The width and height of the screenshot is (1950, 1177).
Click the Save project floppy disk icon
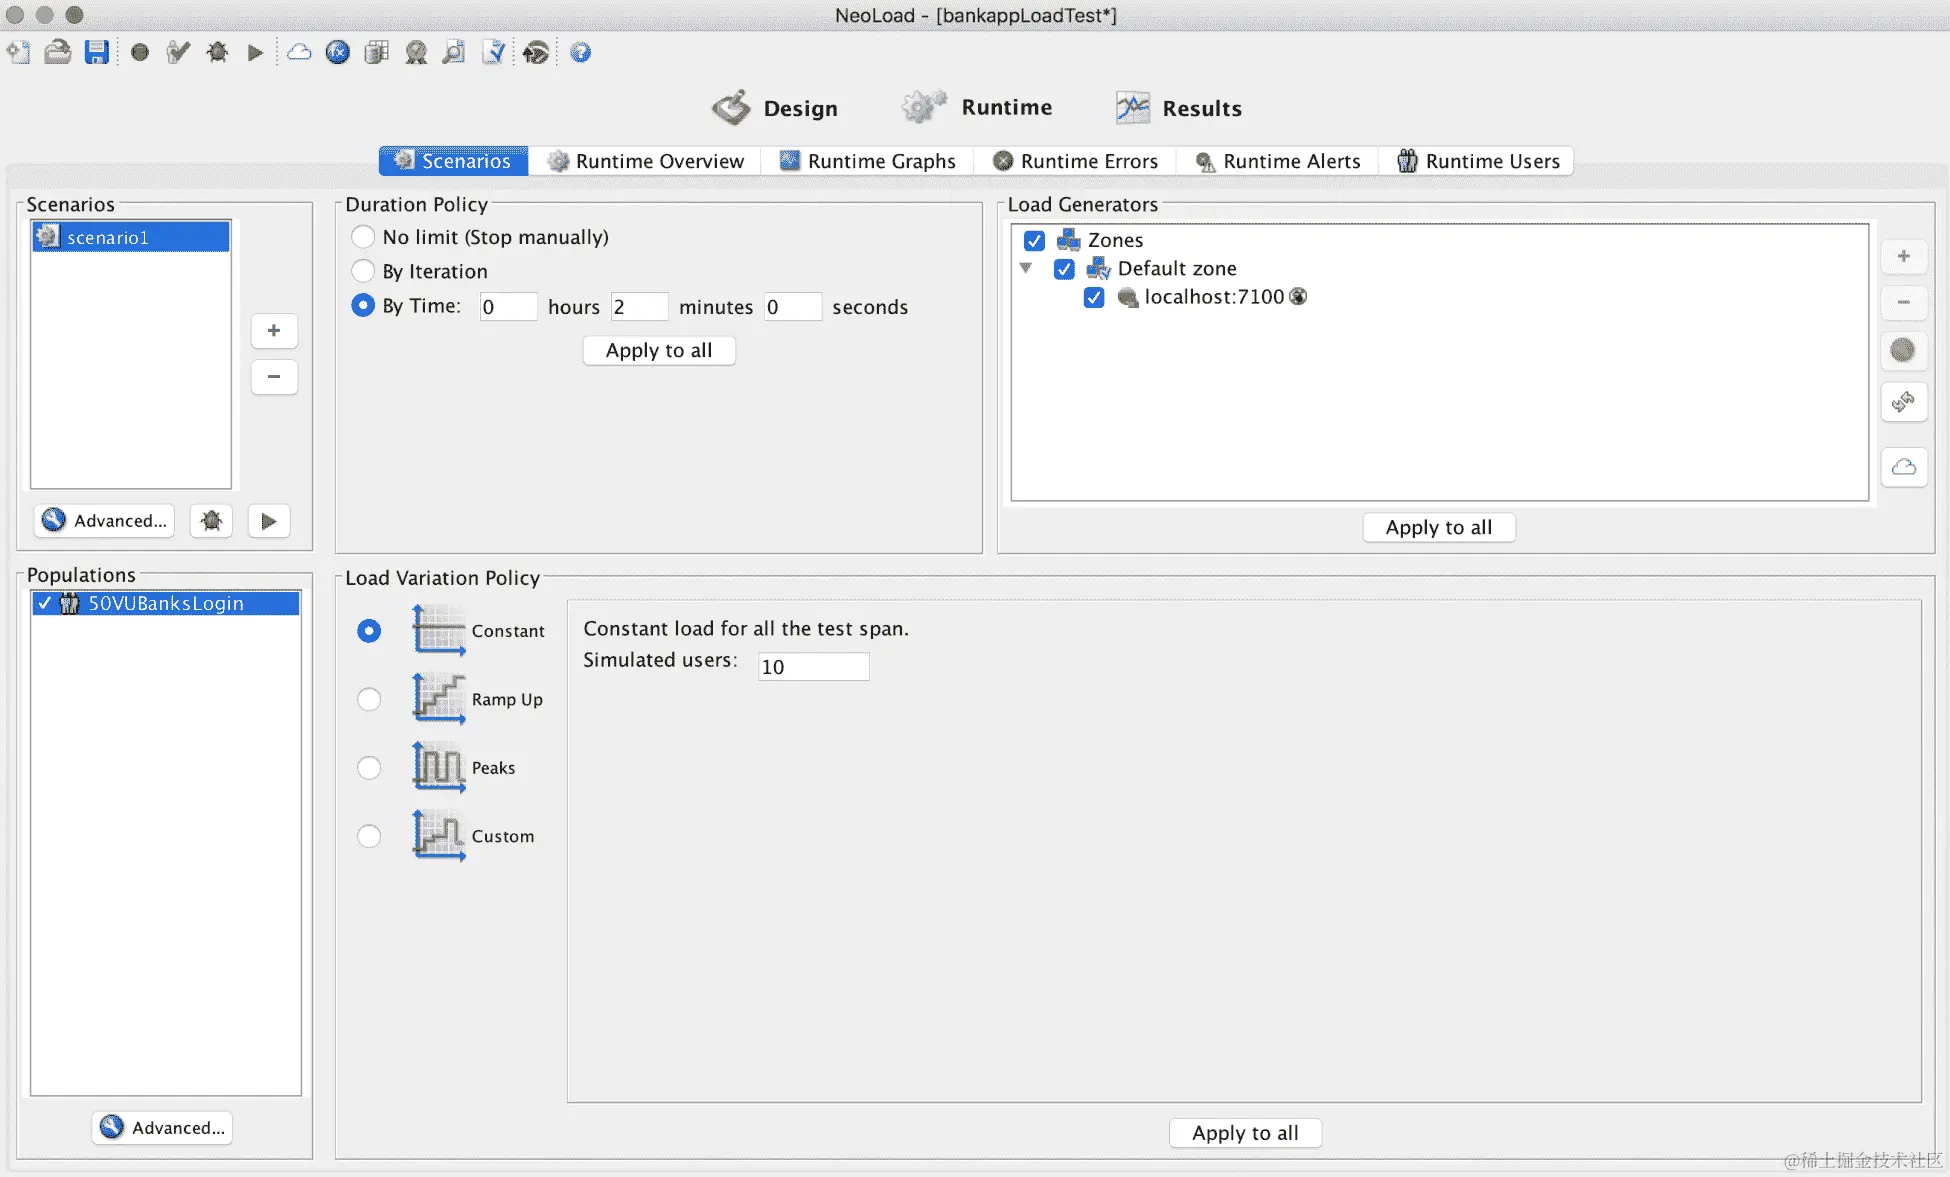[x=97, y=53]
